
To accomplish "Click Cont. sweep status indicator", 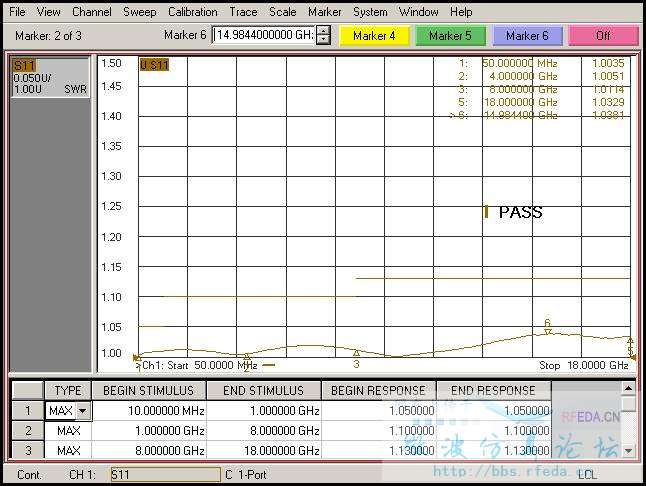I will tap(29, 475).
